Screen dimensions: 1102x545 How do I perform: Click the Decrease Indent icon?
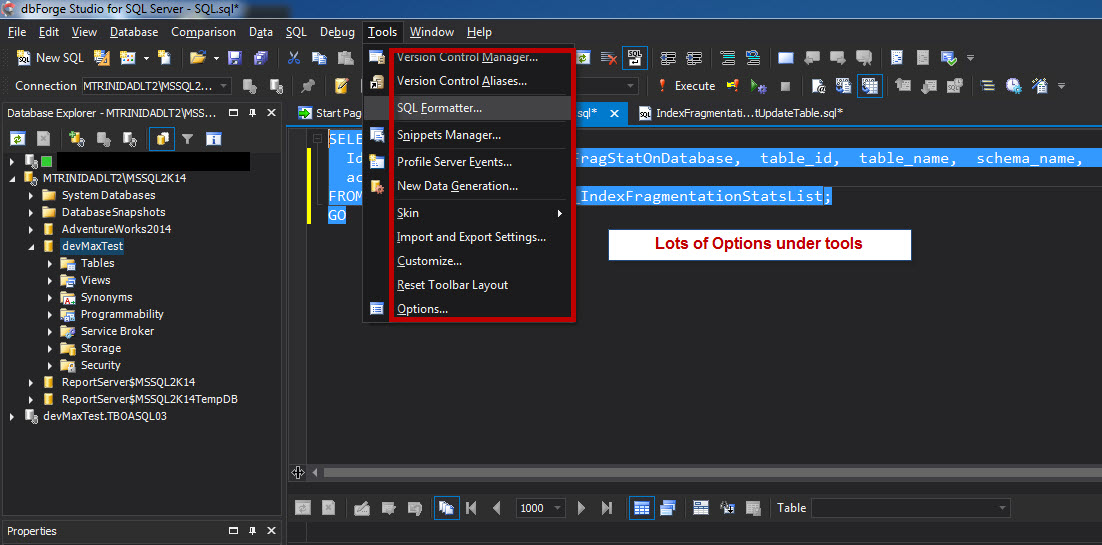click(668, 58)
